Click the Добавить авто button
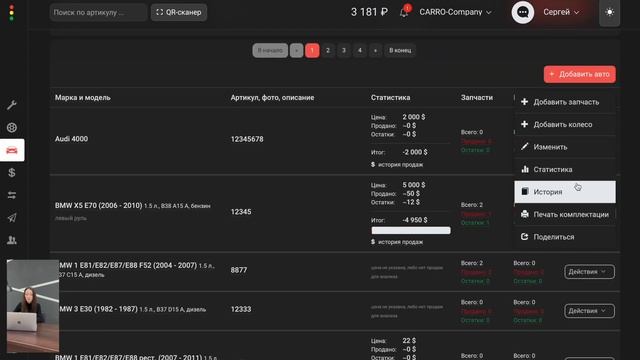Image resolution: width=640 pixels, height=360 pixels. click(x=580, y=74)
